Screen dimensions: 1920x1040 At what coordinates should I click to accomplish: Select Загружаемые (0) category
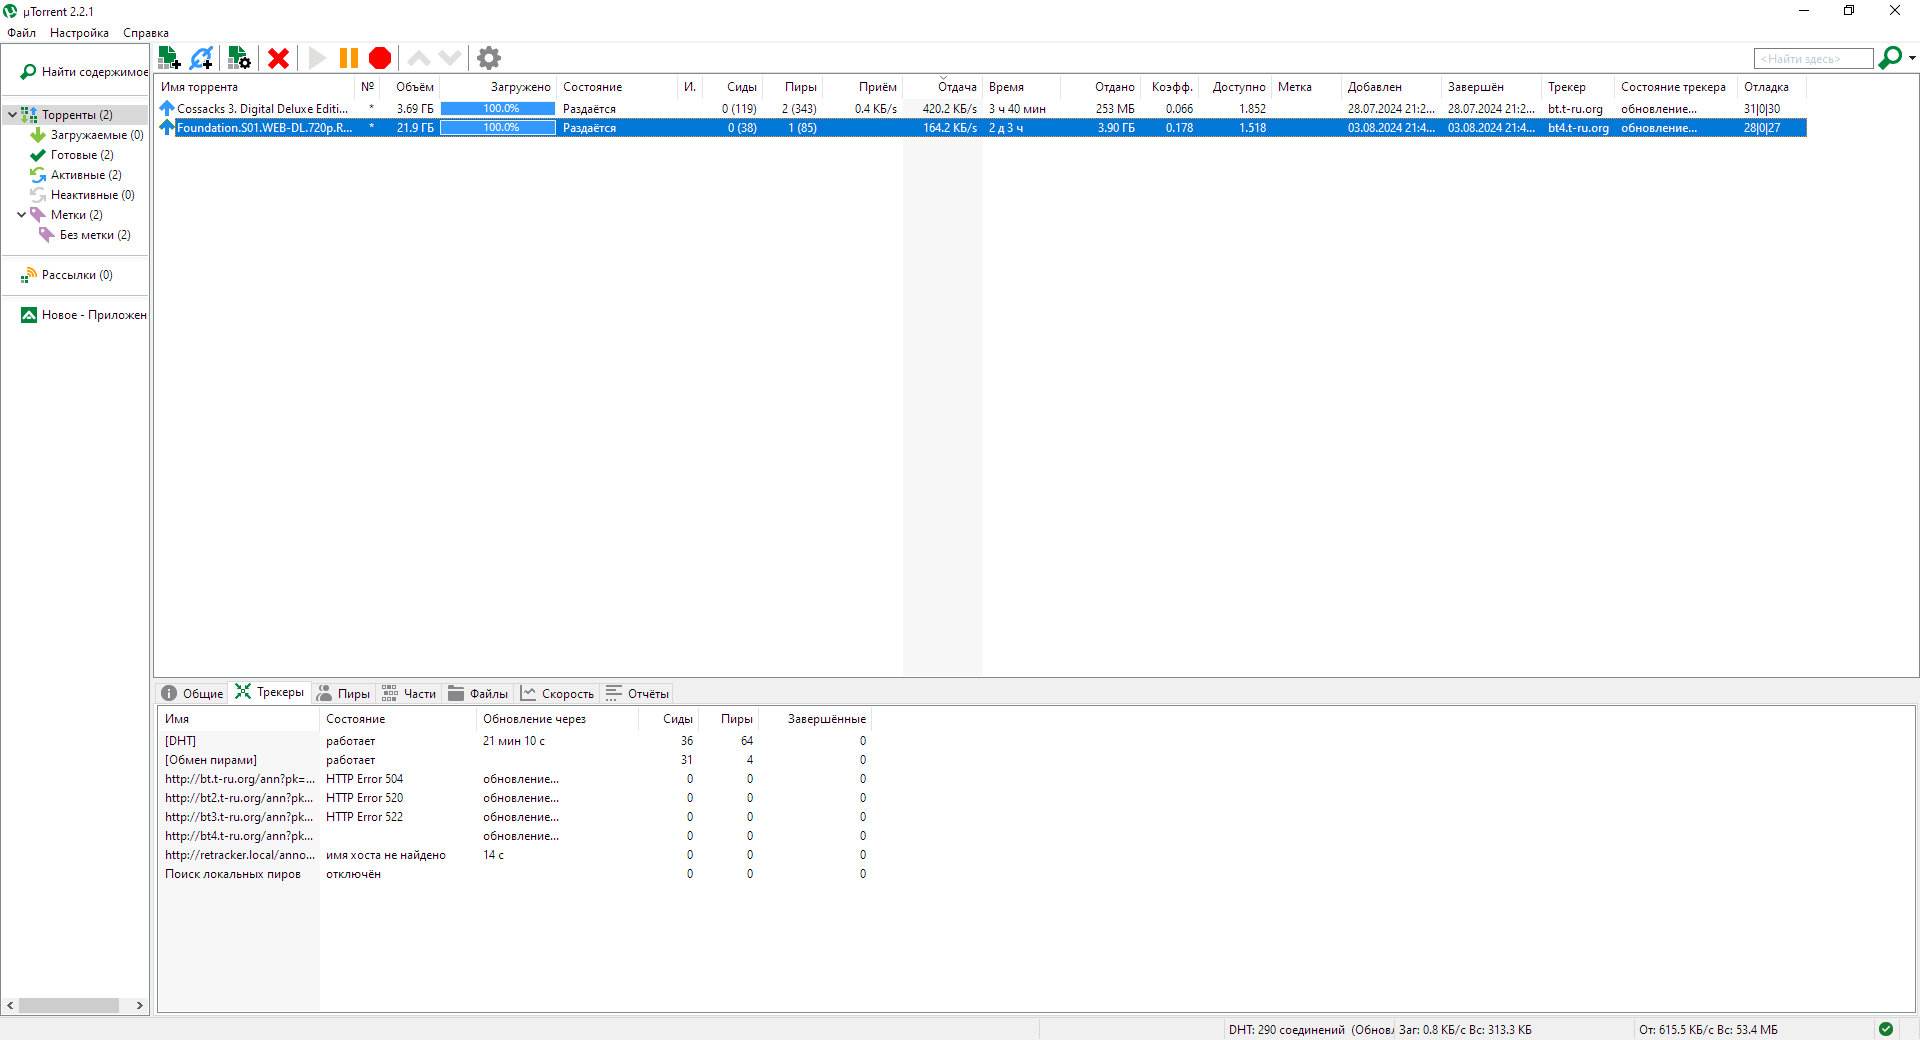87,135
